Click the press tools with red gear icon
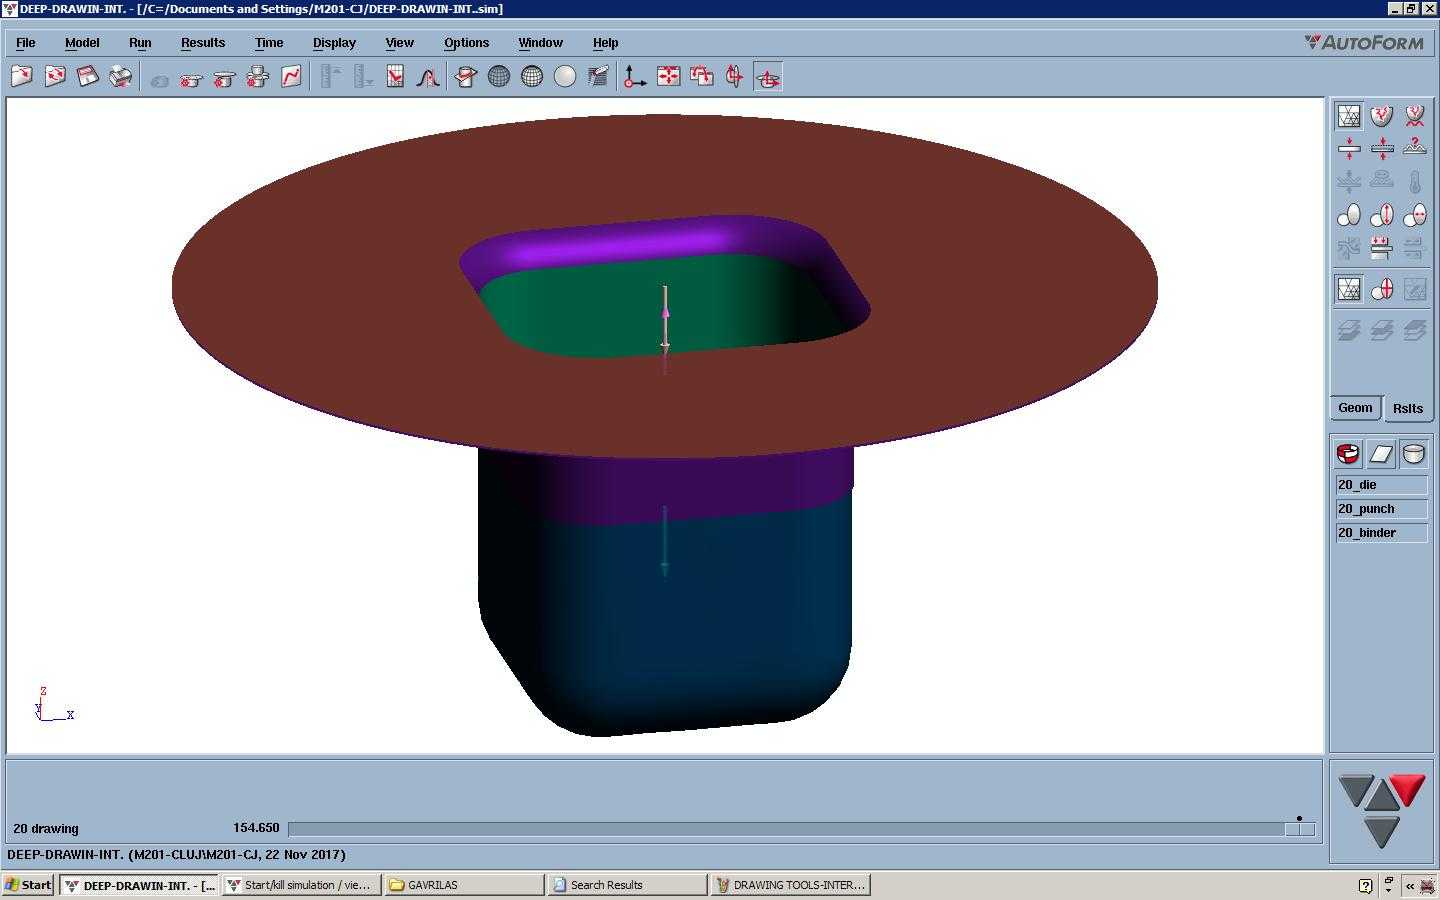1440x900 pixels. [x=258, y=77]
